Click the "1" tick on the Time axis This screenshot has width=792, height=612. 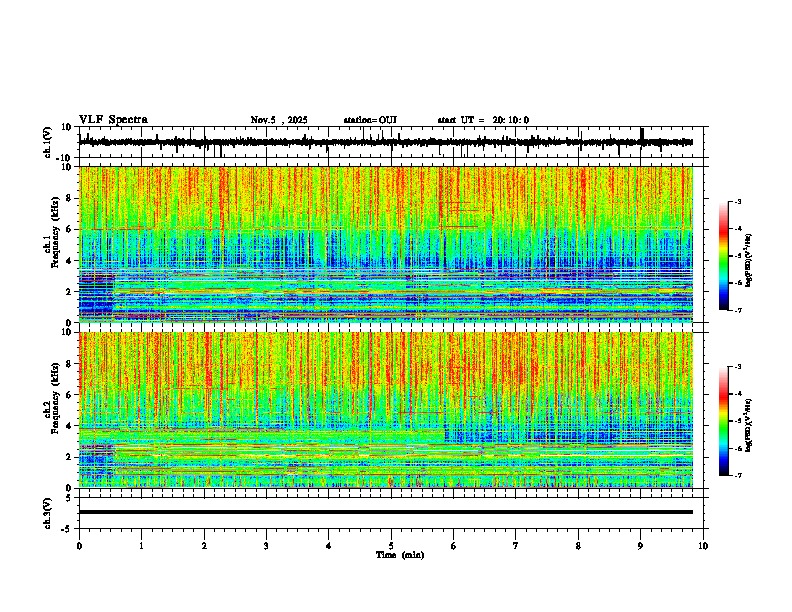(142, 546)
